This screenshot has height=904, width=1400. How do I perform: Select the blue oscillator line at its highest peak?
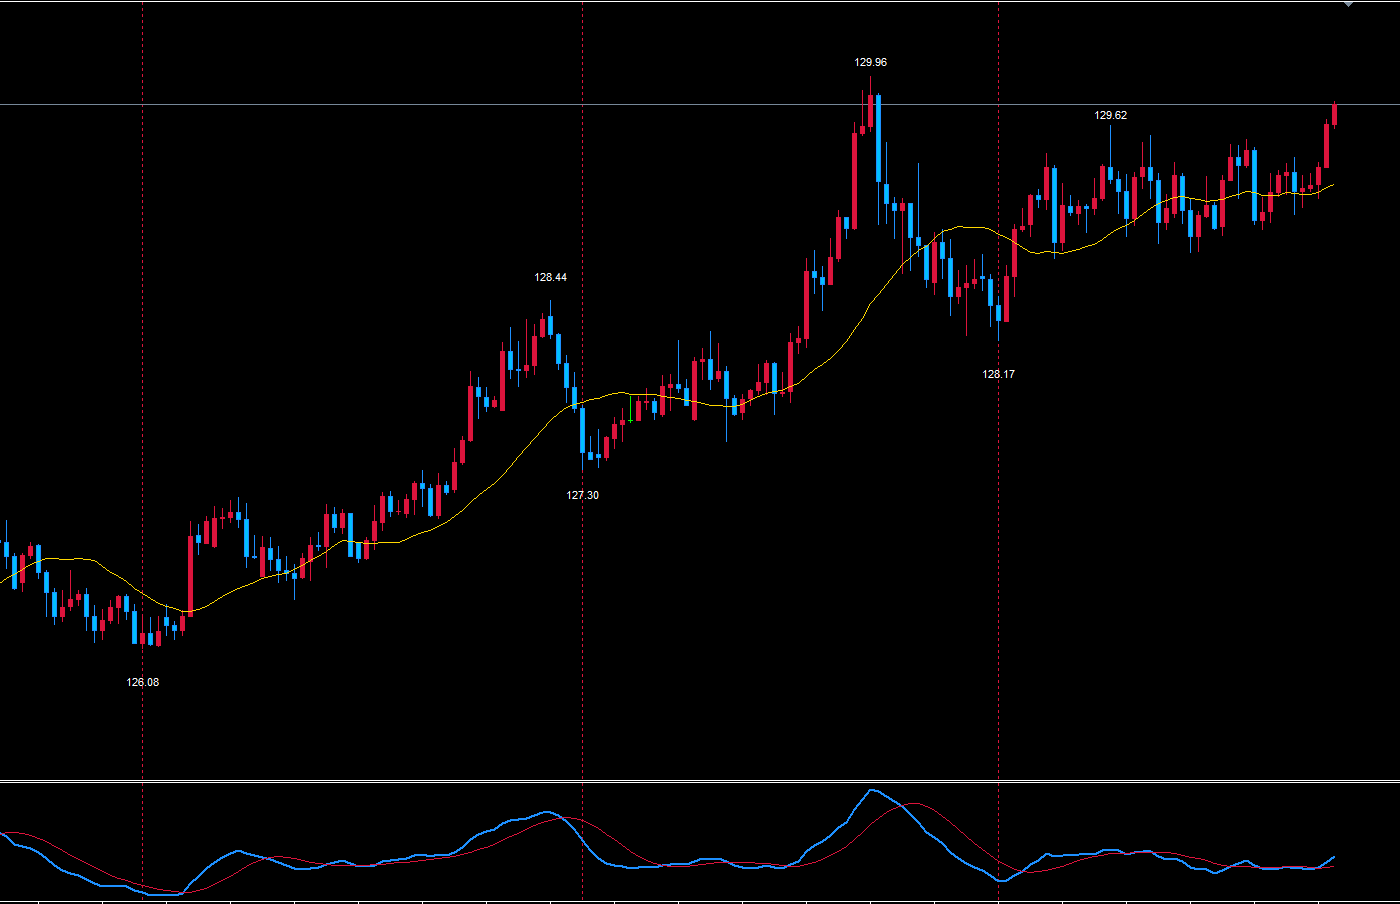coord(872,790)
